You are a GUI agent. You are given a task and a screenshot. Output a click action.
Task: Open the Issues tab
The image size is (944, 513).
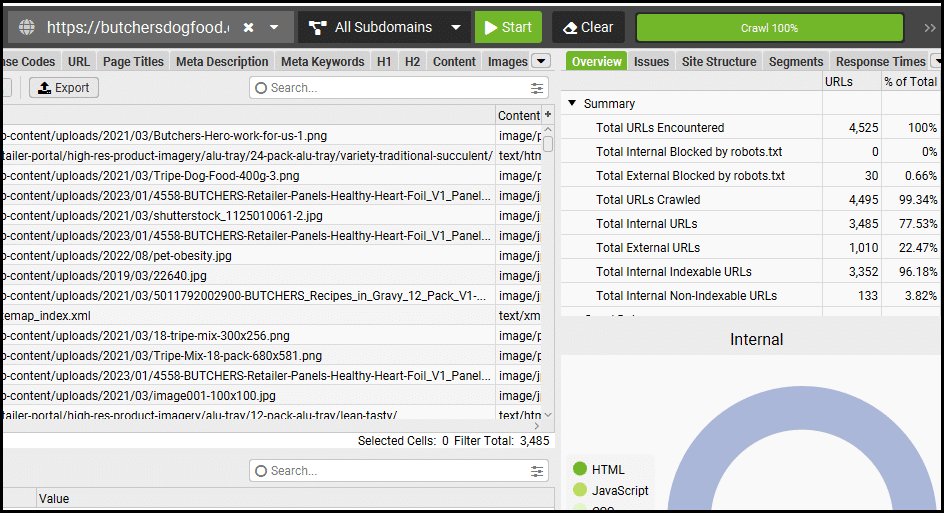651,61
